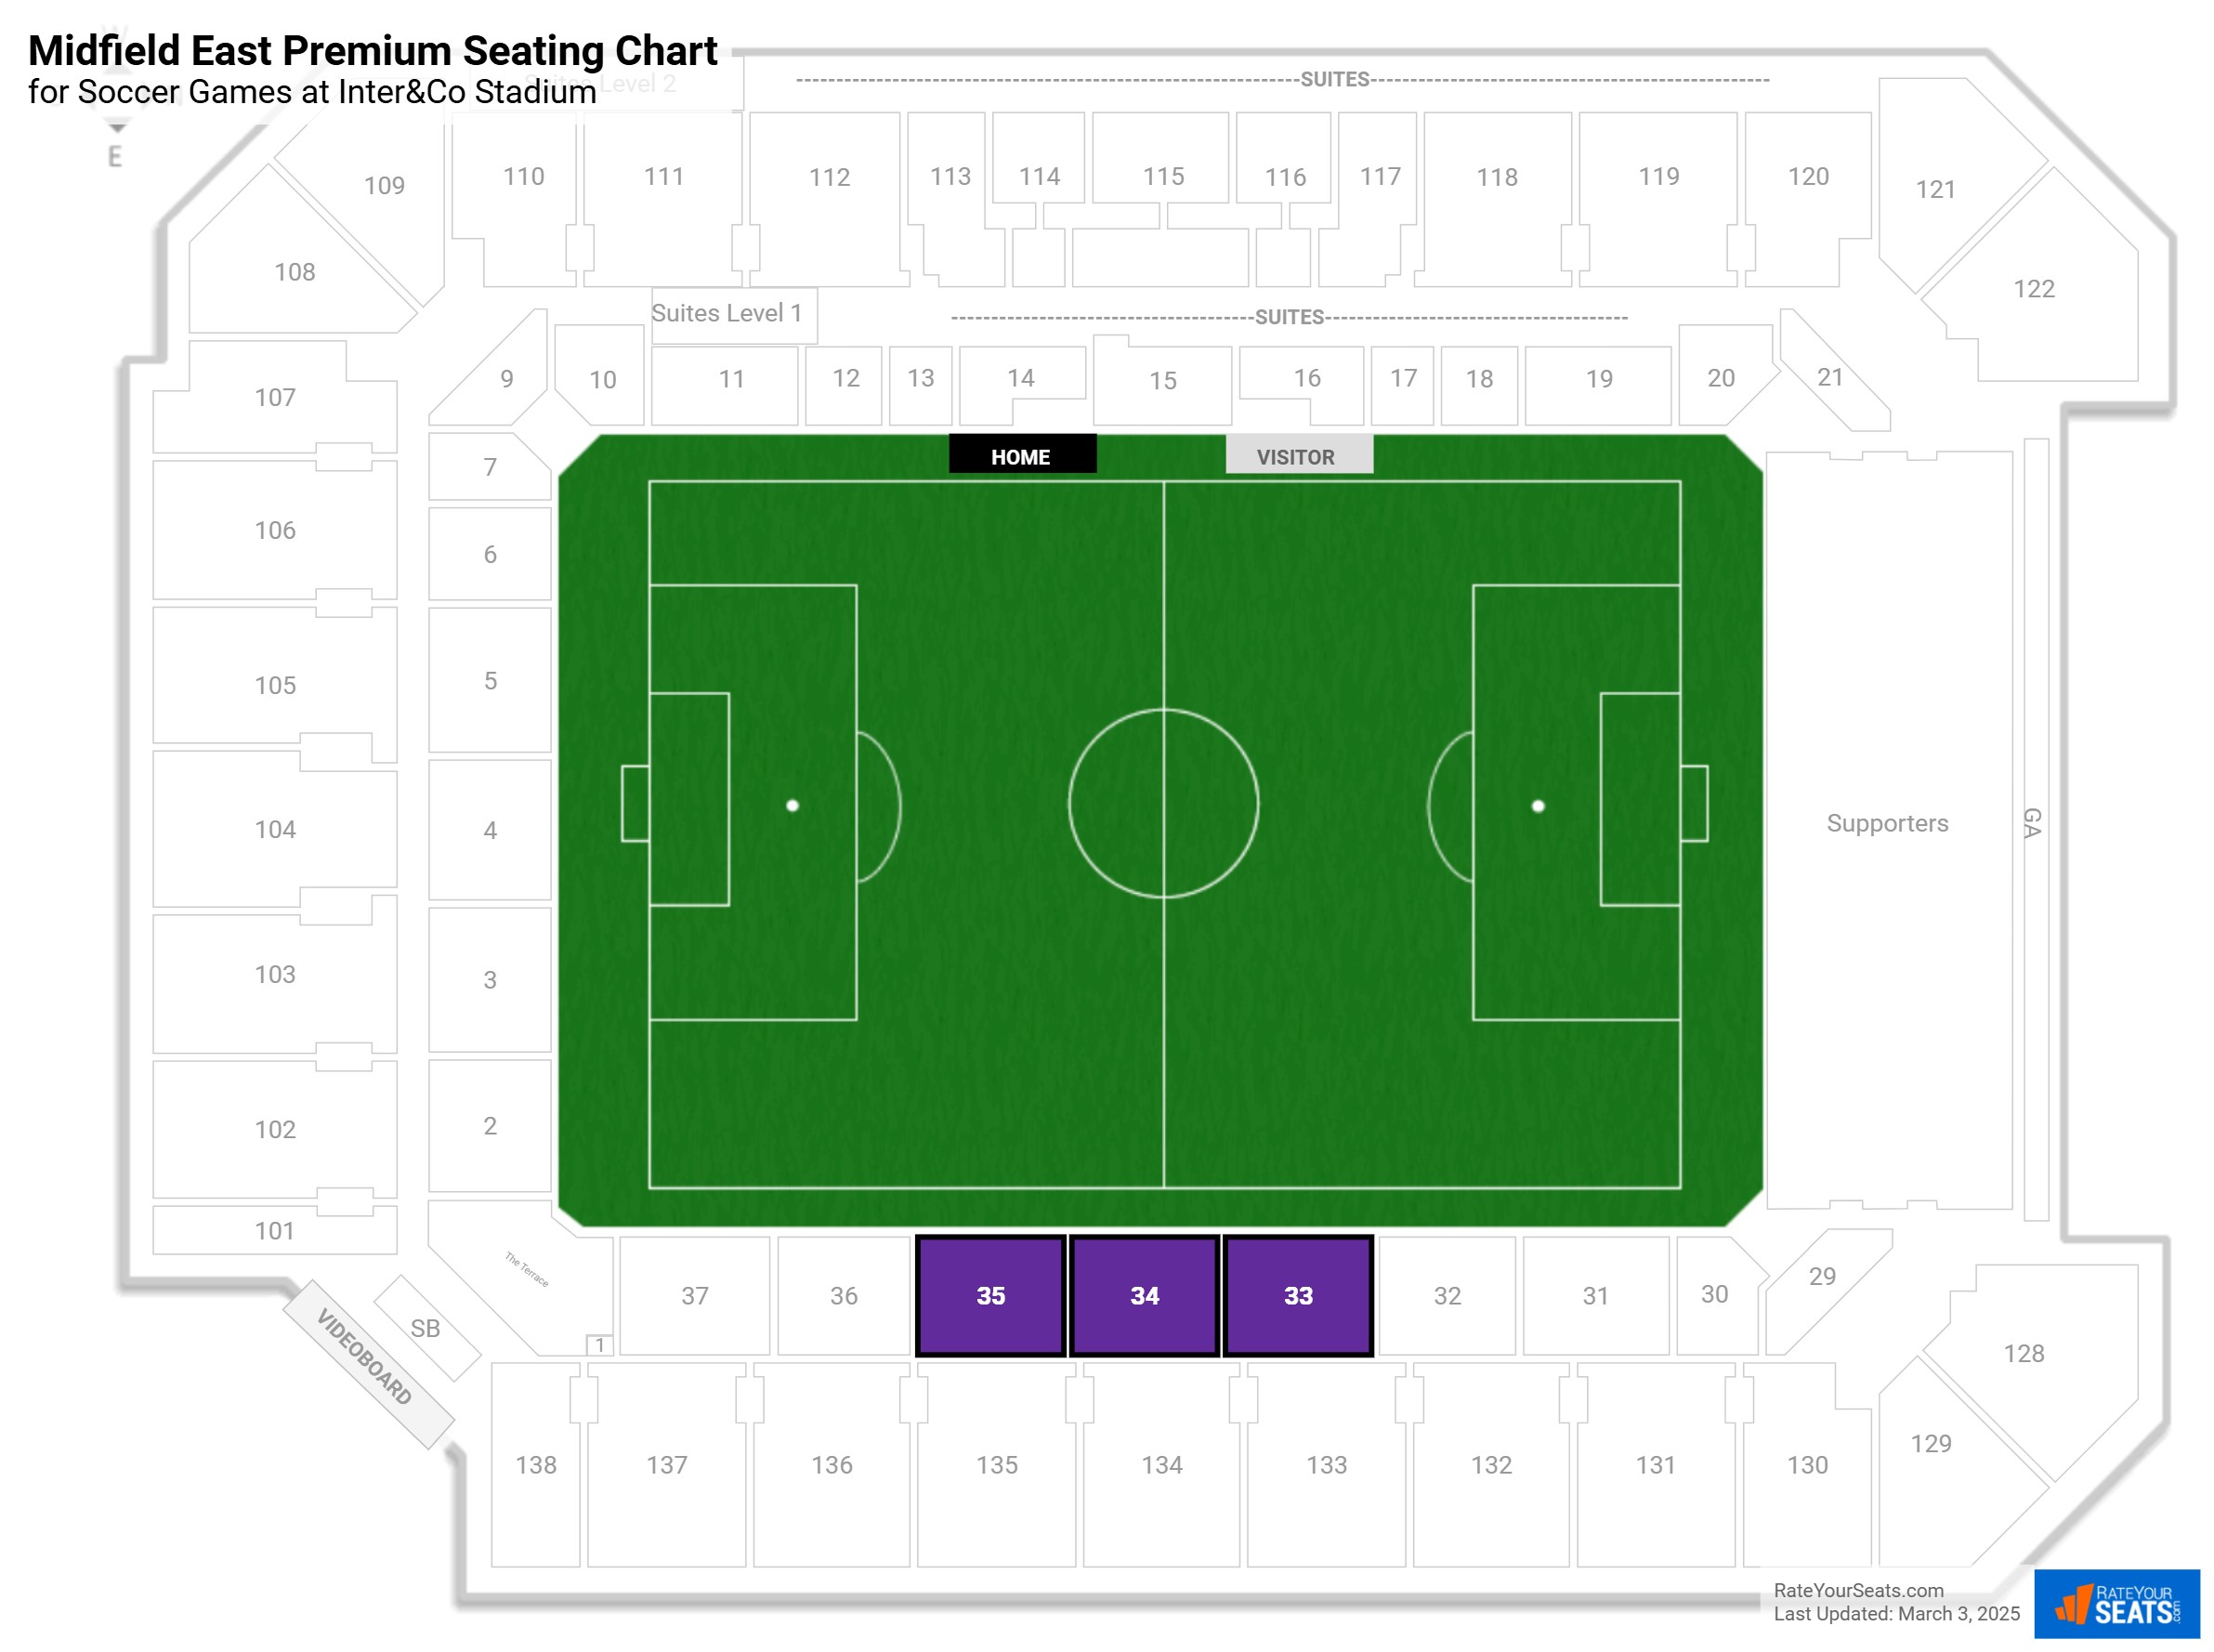The height and width of the screenshot is (1652, 2214).
Task: Choose purple premium section 33
Action: click(x=1297, y=1295)
